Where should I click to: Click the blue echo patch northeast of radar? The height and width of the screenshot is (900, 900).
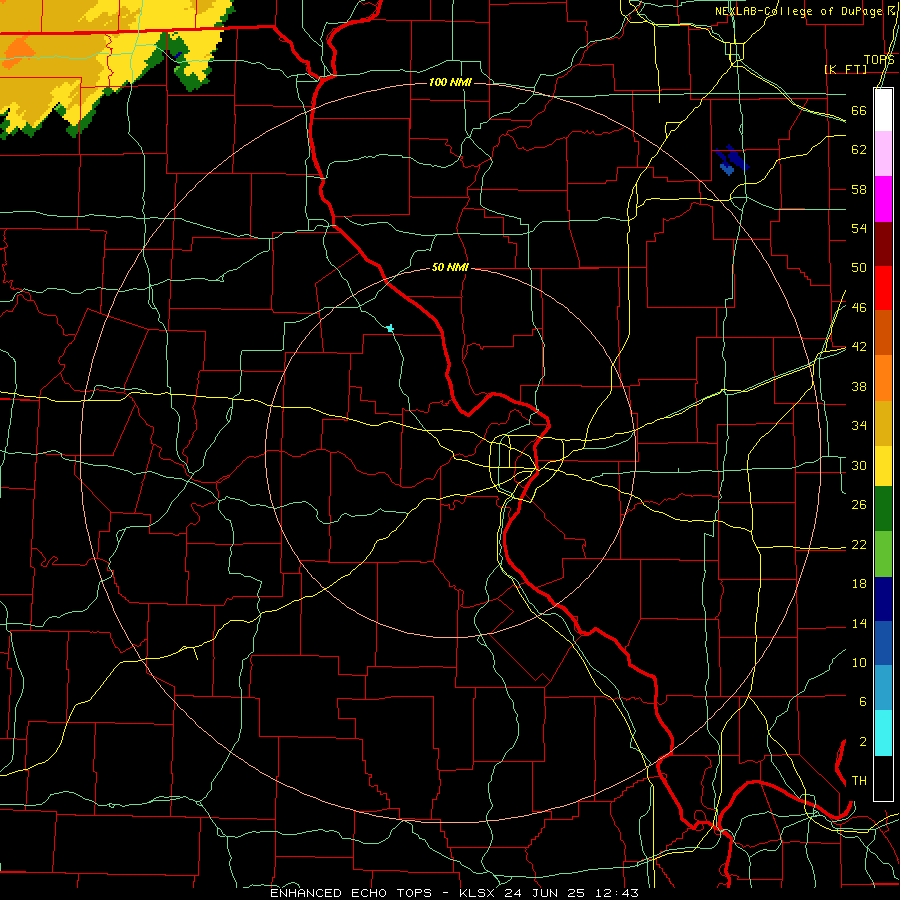click(x=731, y=160)
